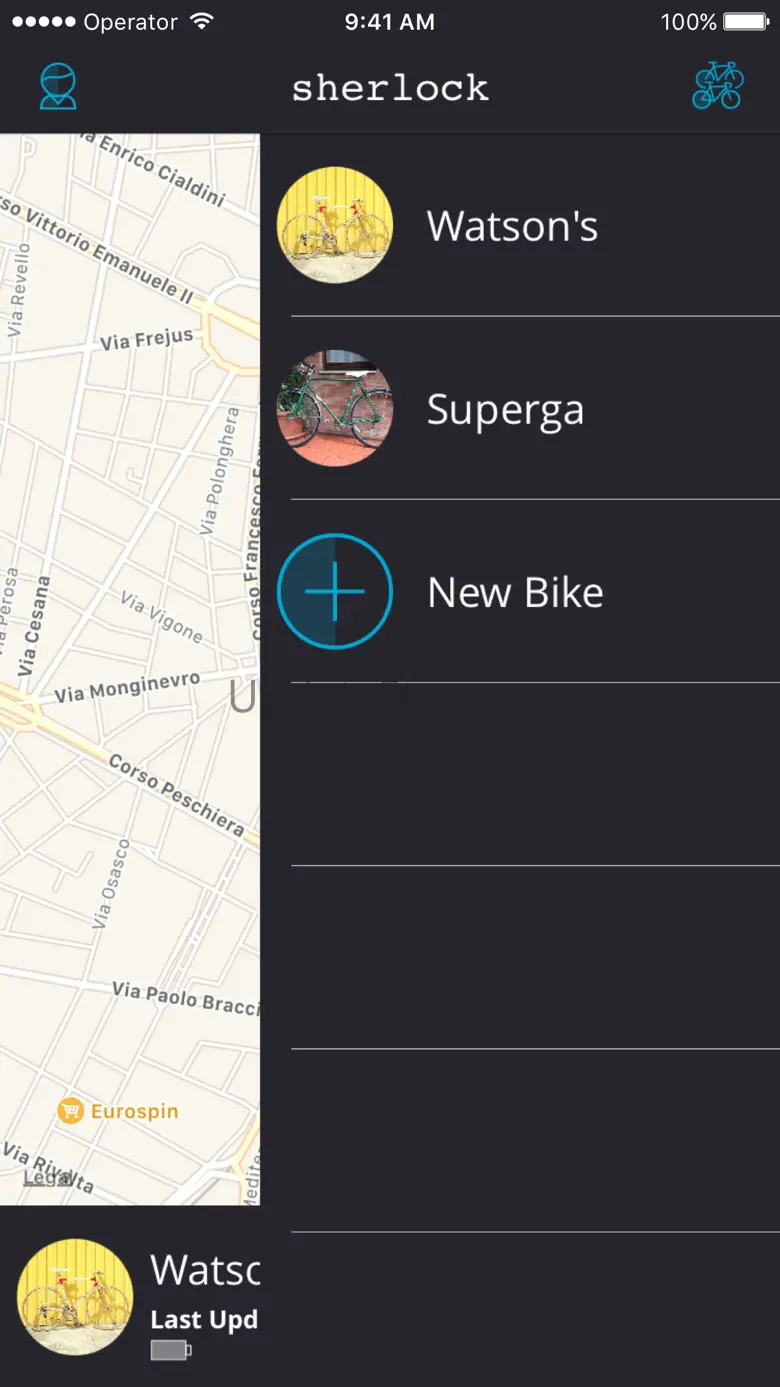Tap the "sherlock" title in the header

pos(390,88)
